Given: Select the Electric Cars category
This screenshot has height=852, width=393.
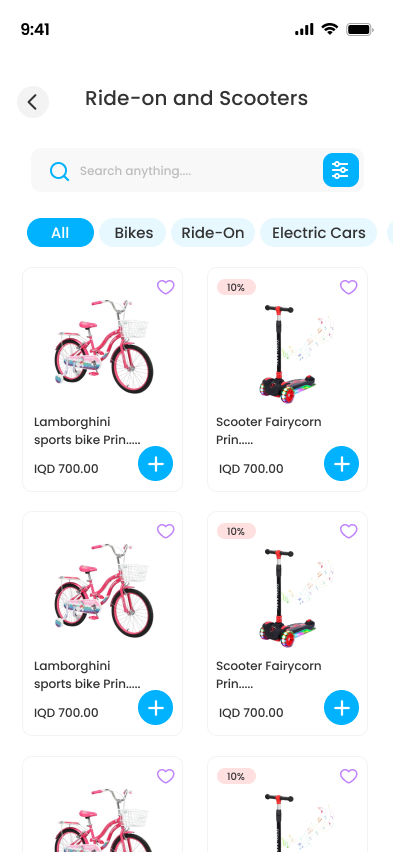Looking at the screenshot, I should (319, 233).
